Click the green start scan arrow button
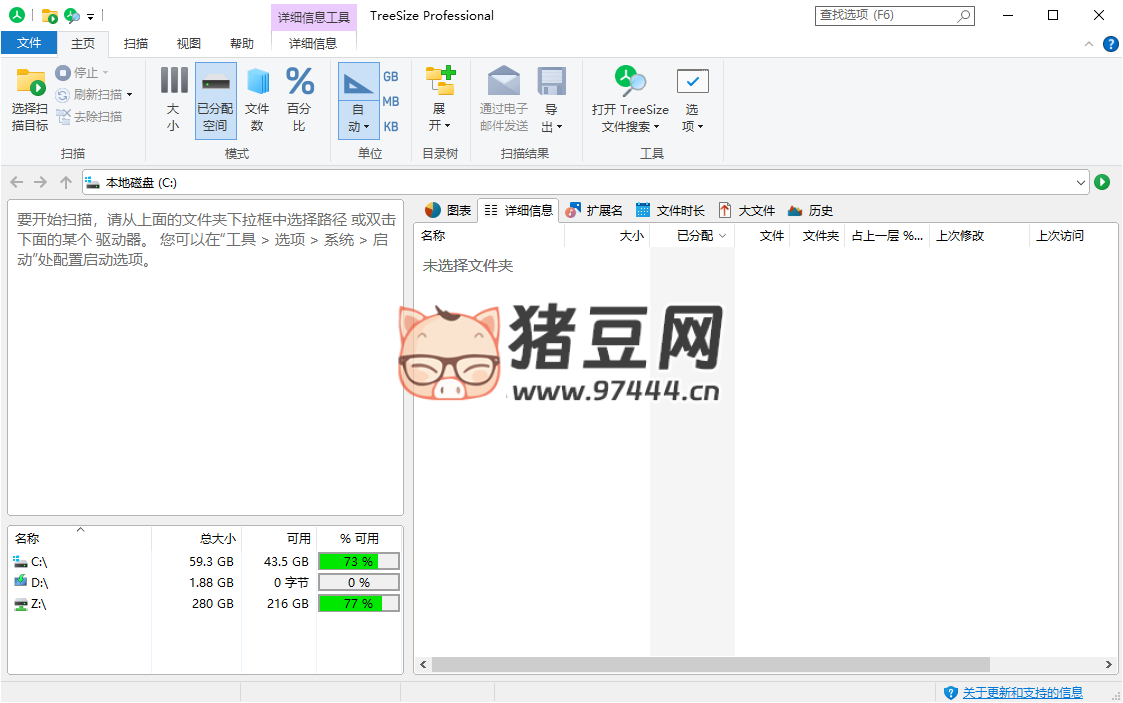 click(1102, 182)
